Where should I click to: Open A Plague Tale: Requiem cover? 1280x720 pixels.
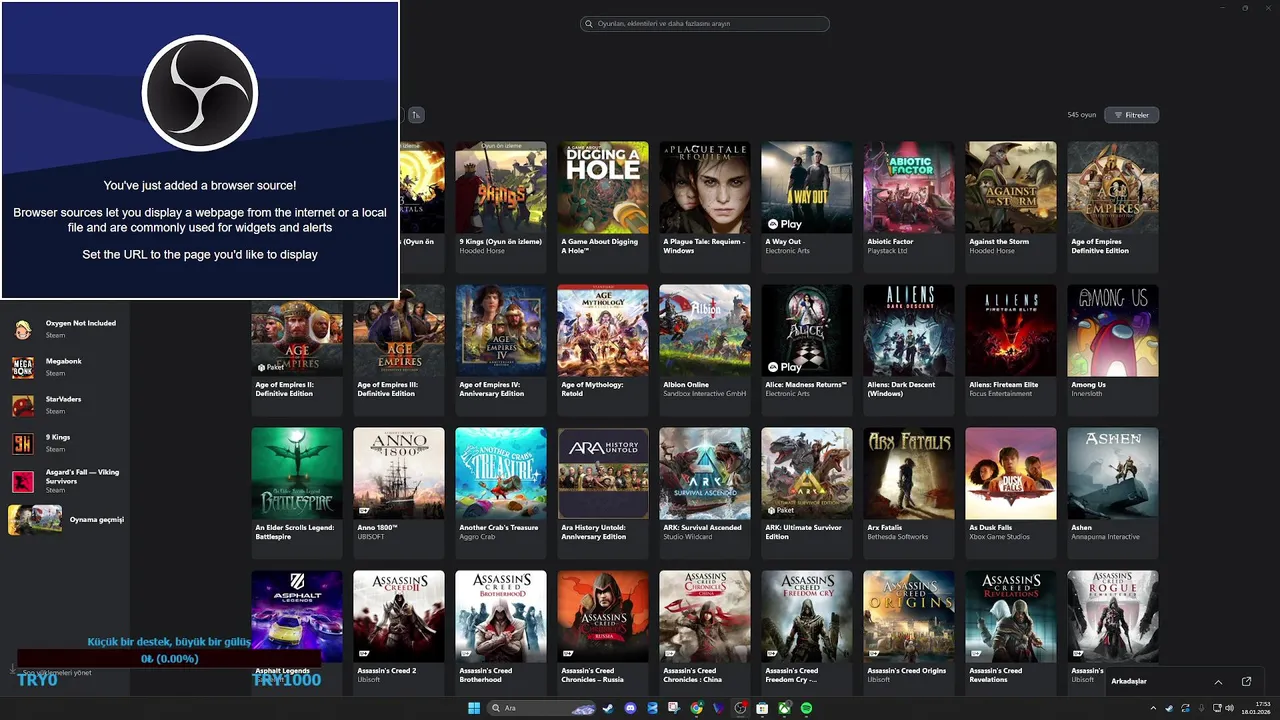705,187
